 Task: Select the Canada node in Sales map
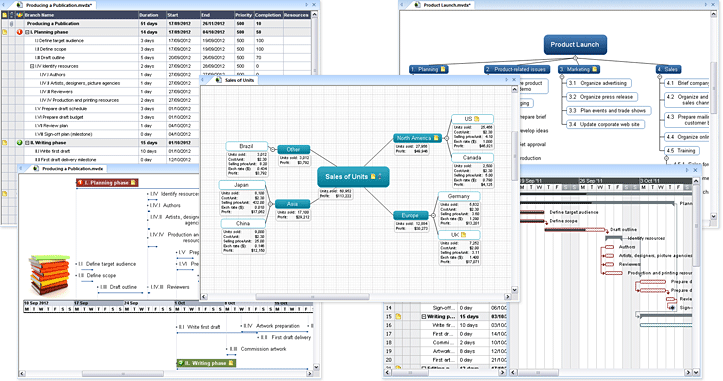(472, 158)
